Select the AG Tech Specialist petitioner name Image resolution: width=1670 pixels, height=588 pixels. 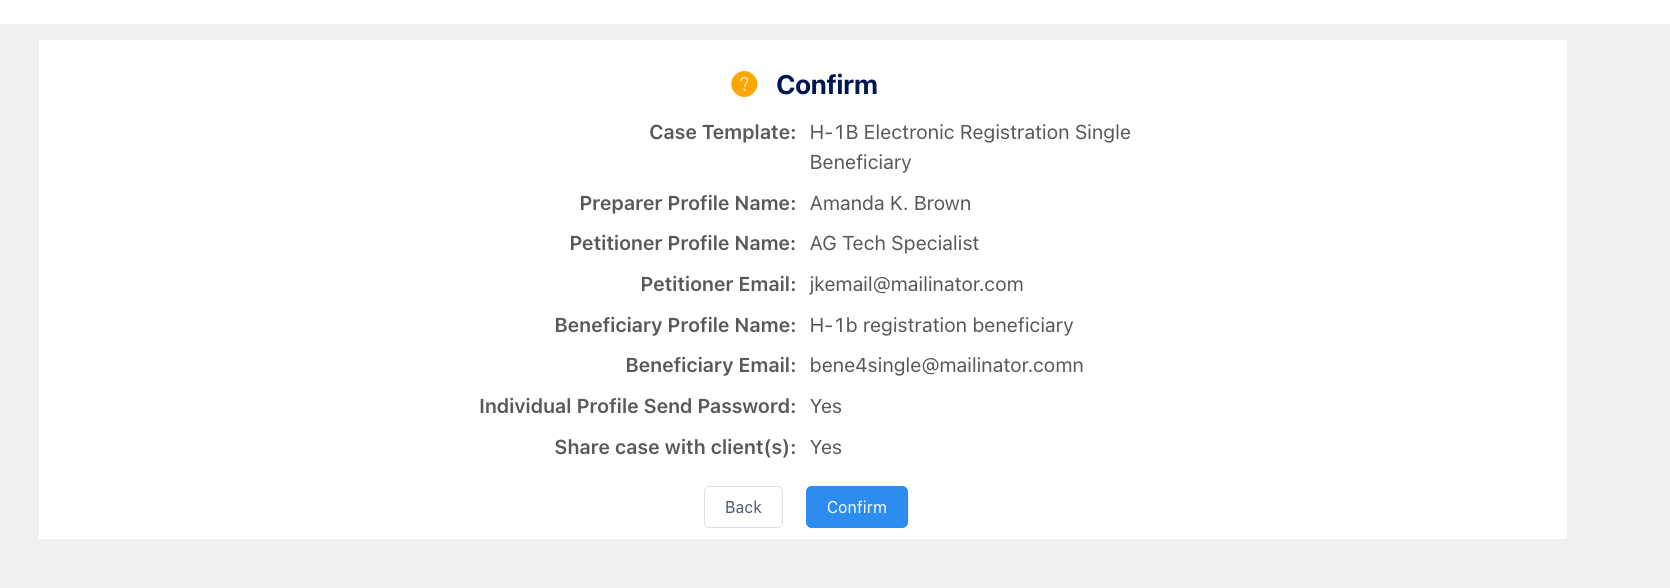(894, 243)
